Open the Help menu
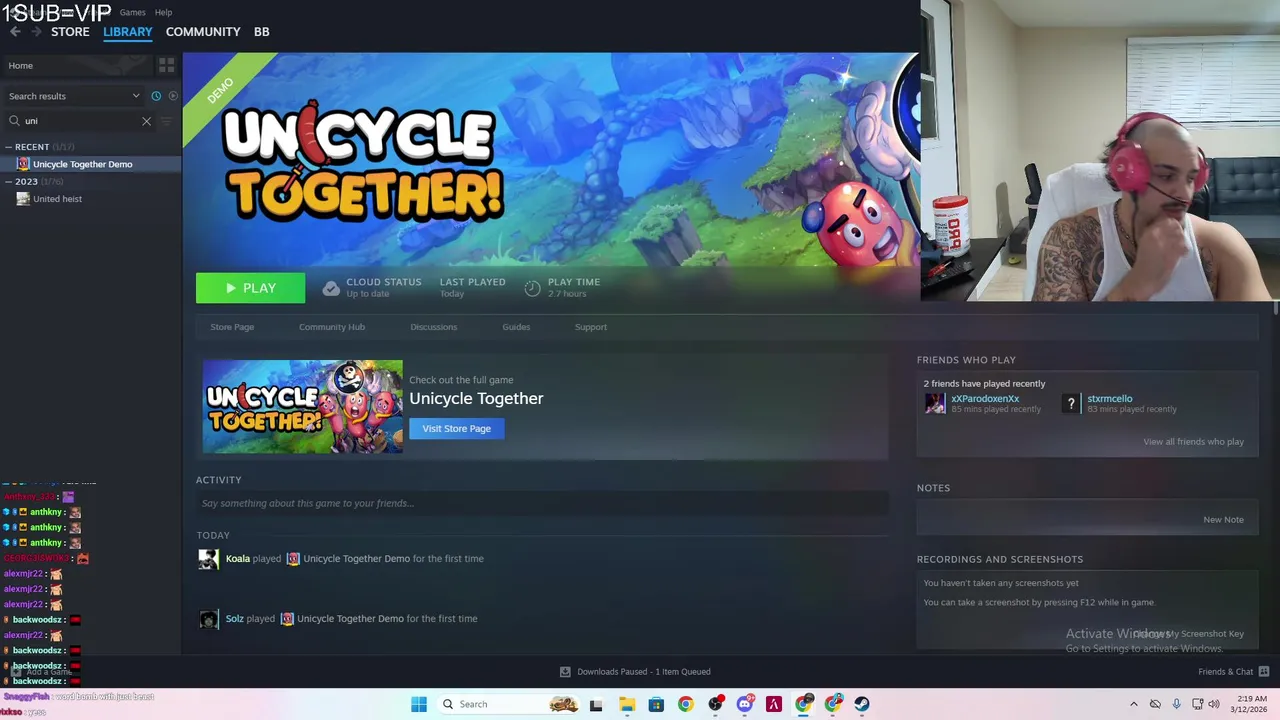Image resolution: width=1280 pixels, height=720 pixels. click(x=163, y=12)
